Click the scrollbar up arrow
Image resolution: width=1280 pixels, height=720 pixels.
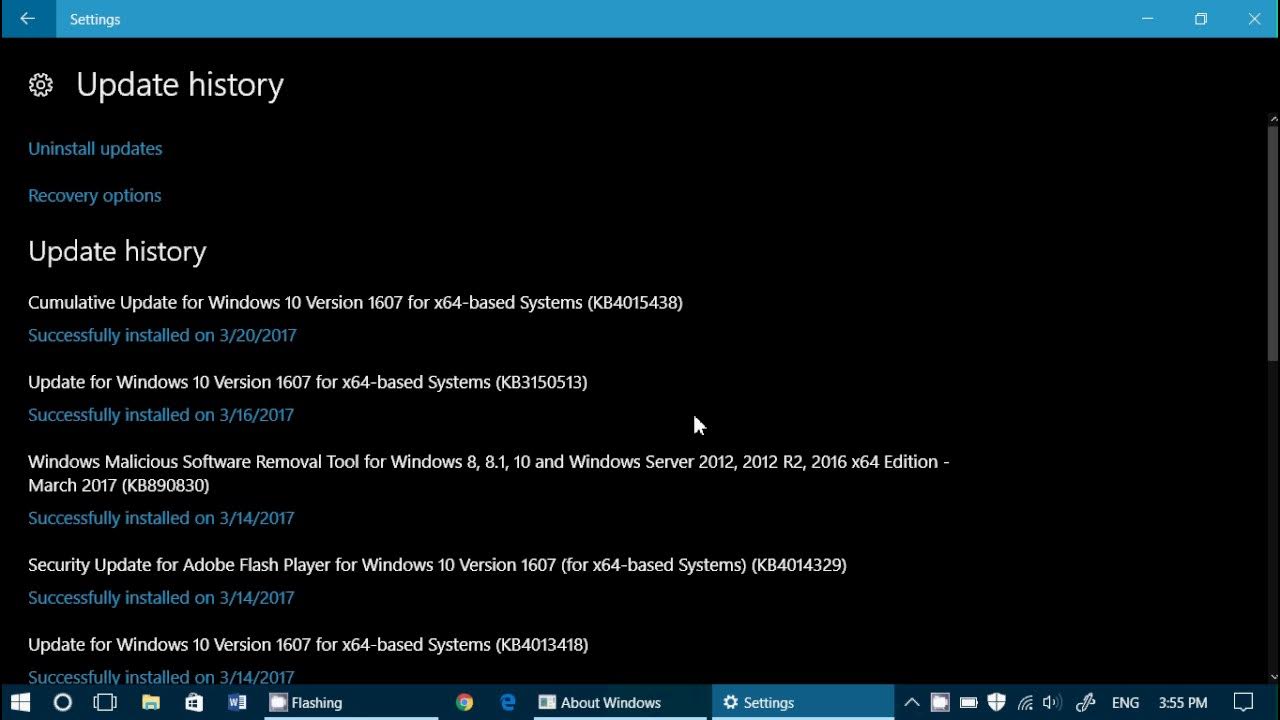click(x=1273, y=119)
